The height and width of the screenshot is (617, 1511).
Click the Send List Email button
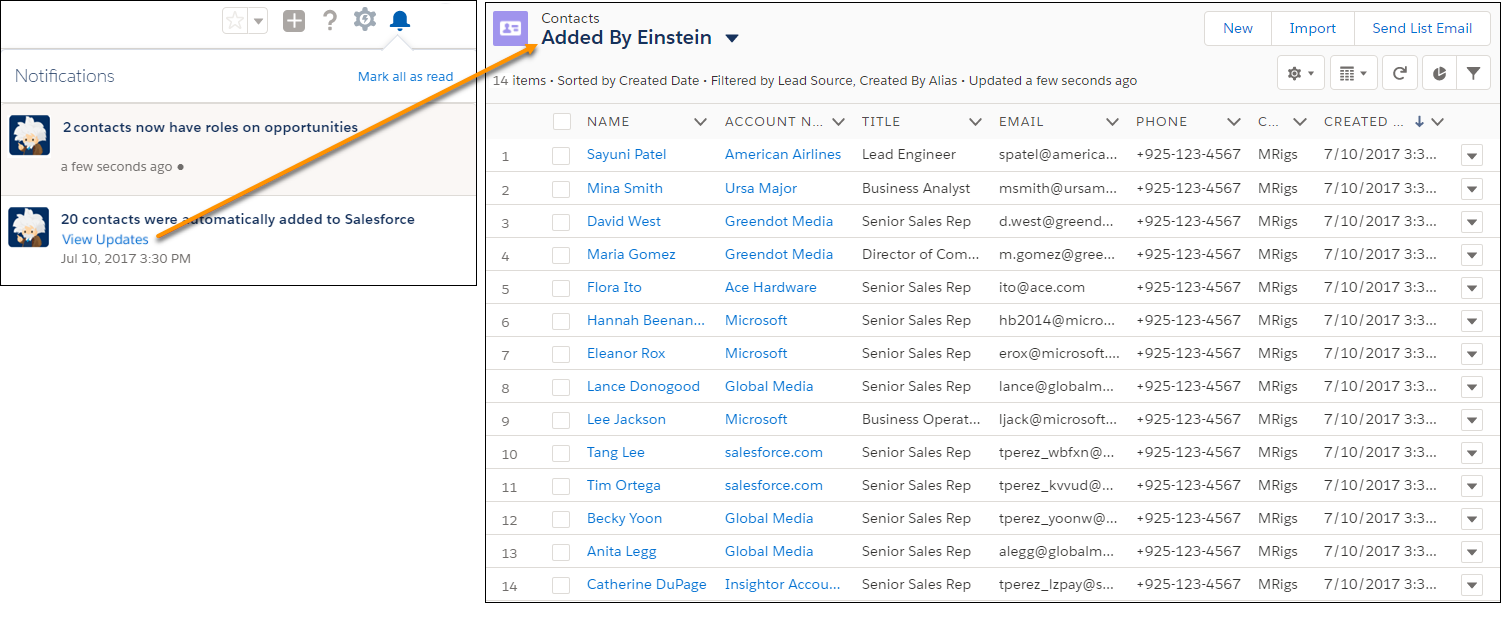pos(1422,28)
